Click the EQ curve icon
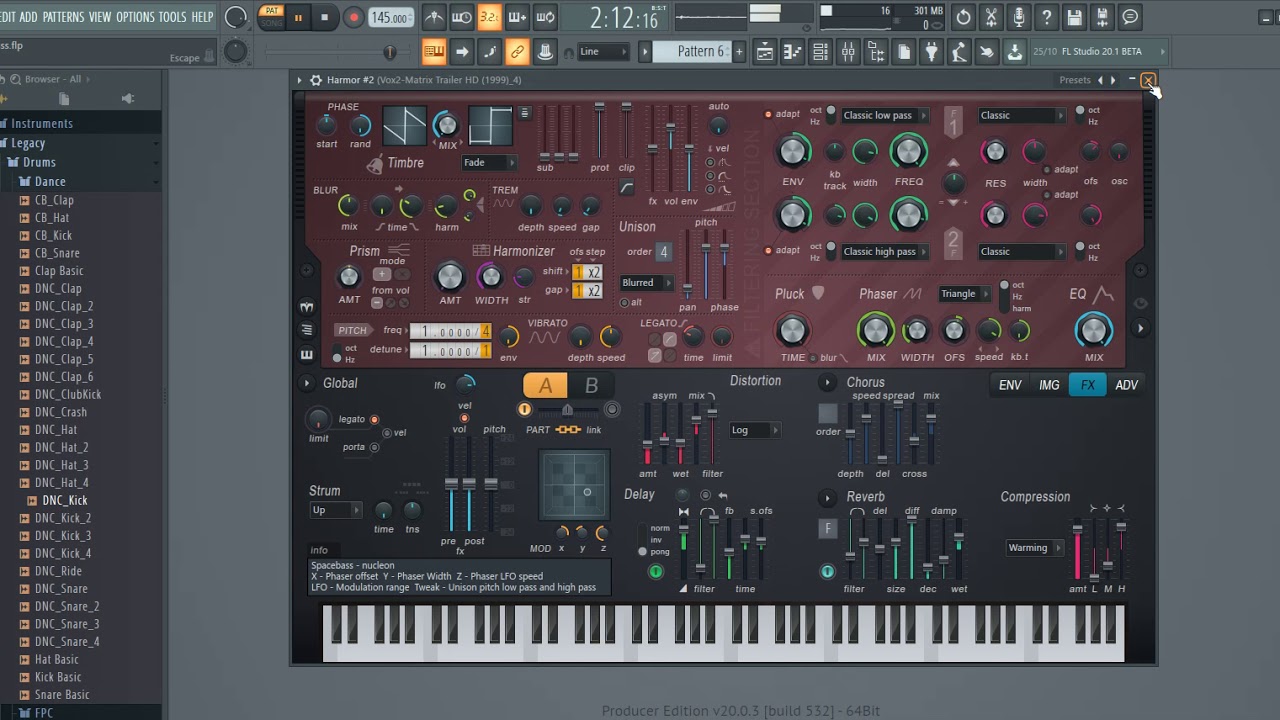The height and width of the screenshot is (720, 1280). pyautogui.click(x=1103, y=294)
